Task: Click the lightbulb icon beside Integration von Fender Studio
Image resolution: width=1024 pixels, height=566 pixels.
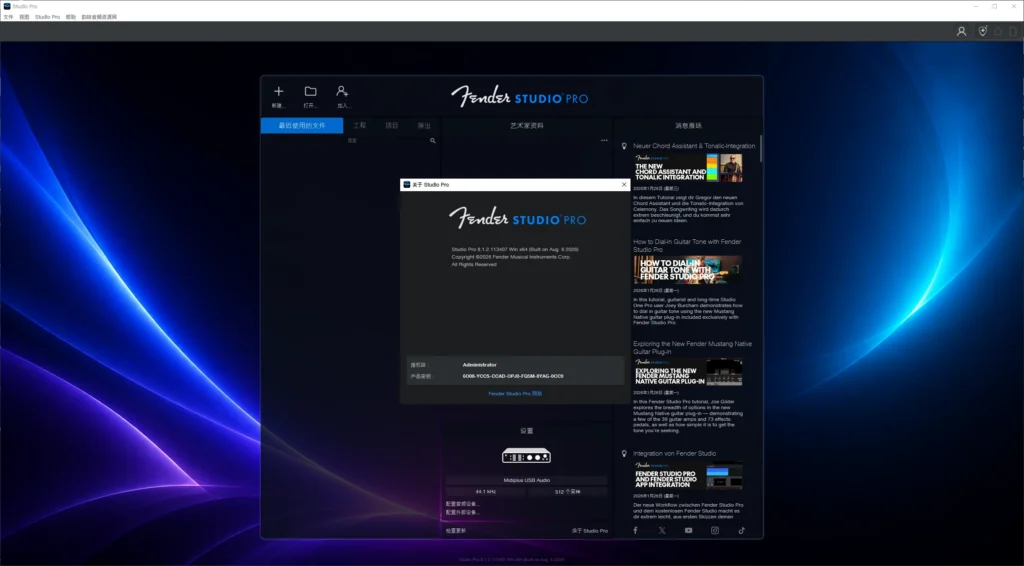Action: click(x=624, y=453)
